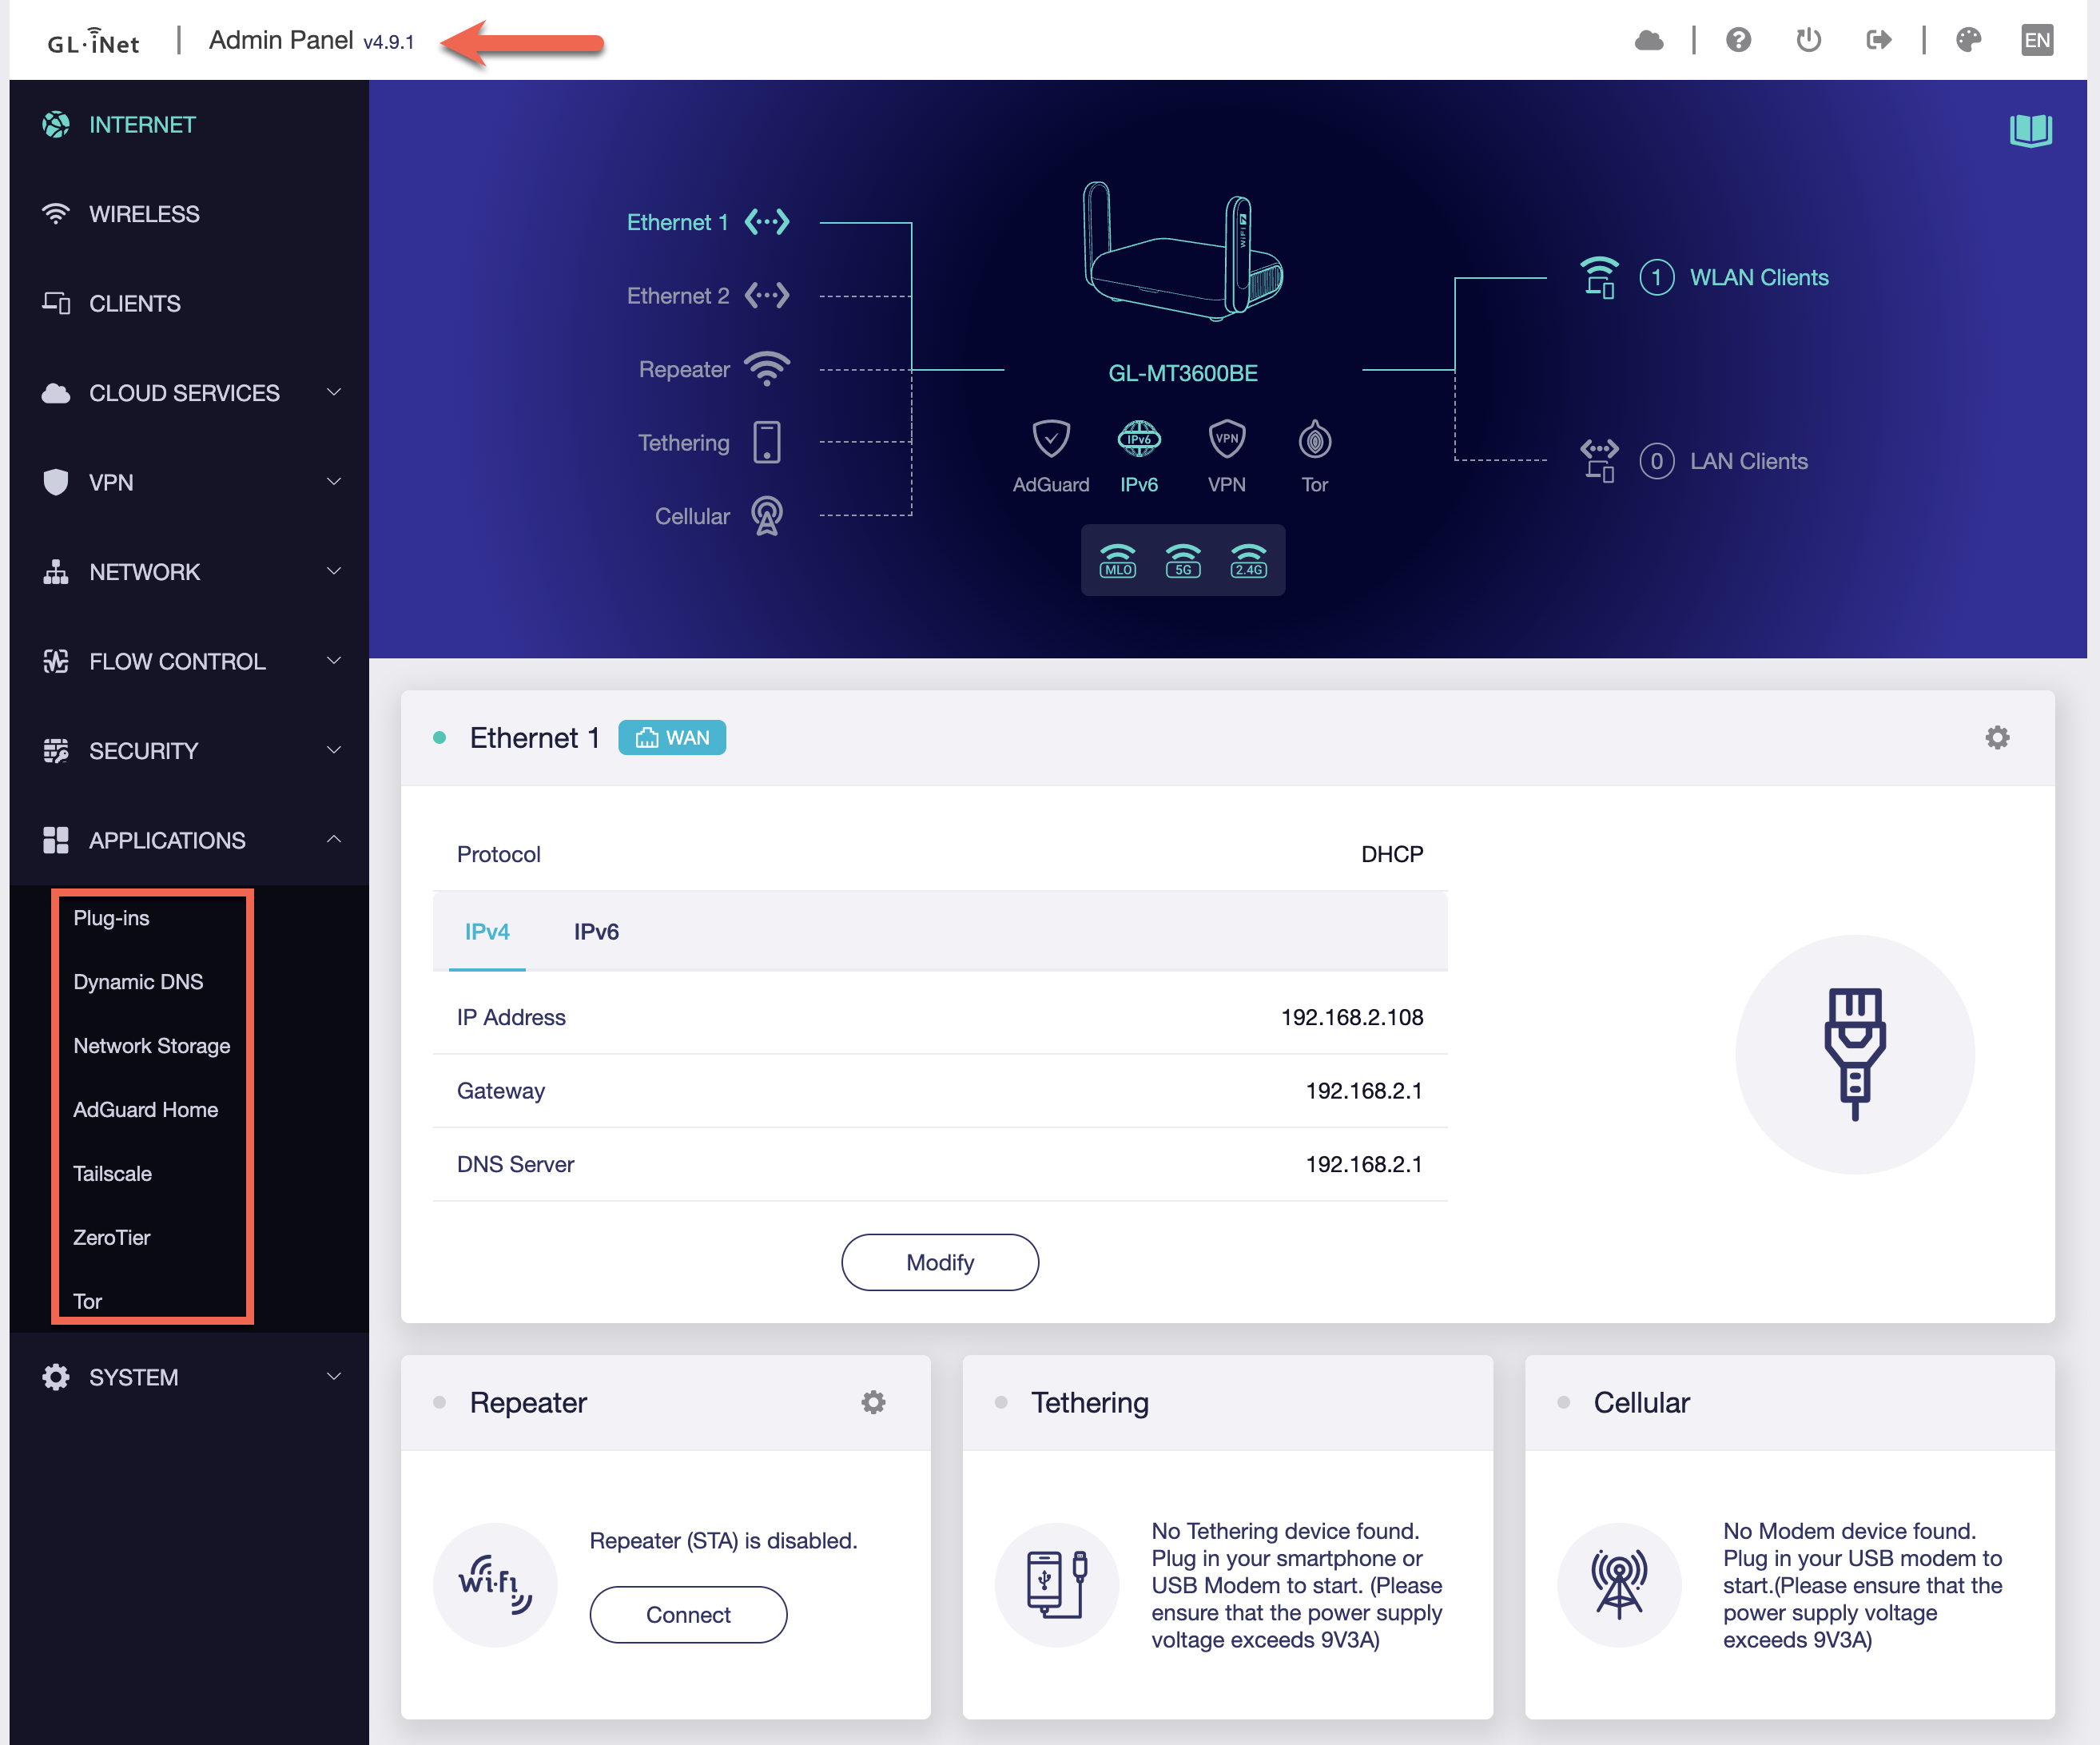Screen dimensions: 2100x1745
Task: Click the WLAN Clients icon
Action: pyautogui.click(x=1599, y=277)
